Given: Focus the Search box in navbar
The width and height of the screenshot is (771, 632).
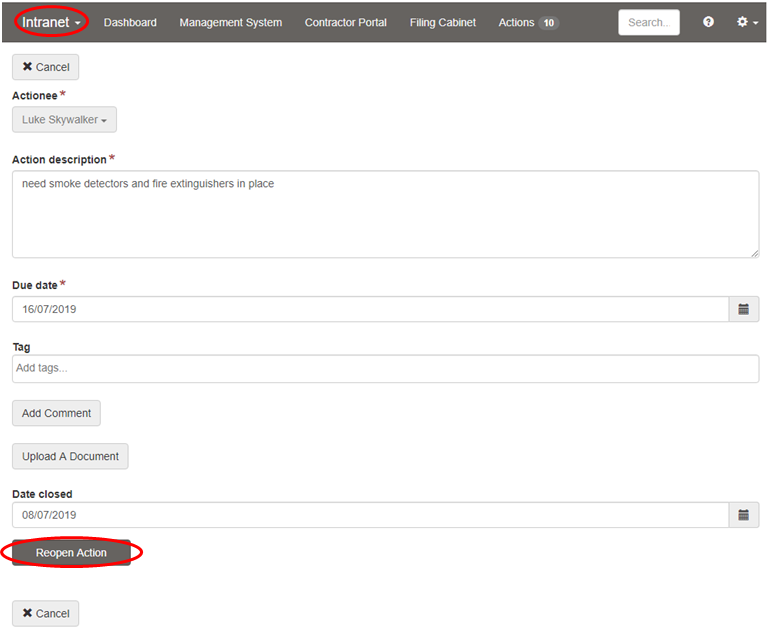Looking at the screenshot, I should tap(648, 23).
